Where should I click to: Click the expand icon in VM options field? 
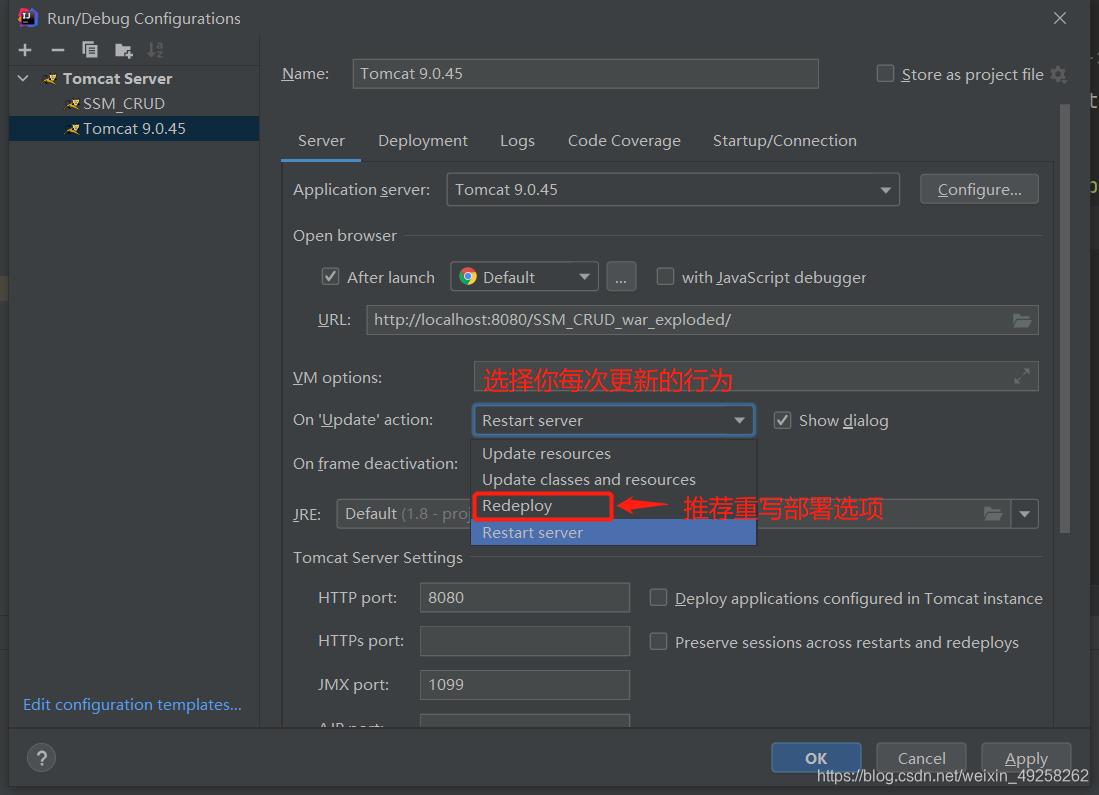click(1022, 376)
